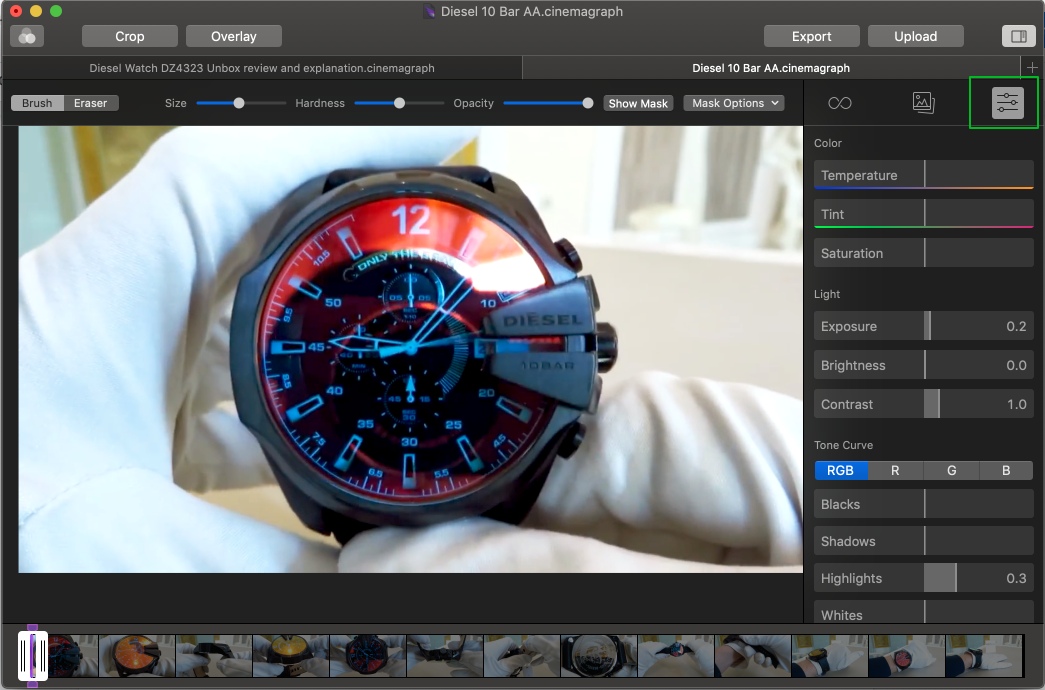Click the window title "Diesel 10 Bar AA.cinemagraph"
The image size is (1045, 690).
(532, 11)
